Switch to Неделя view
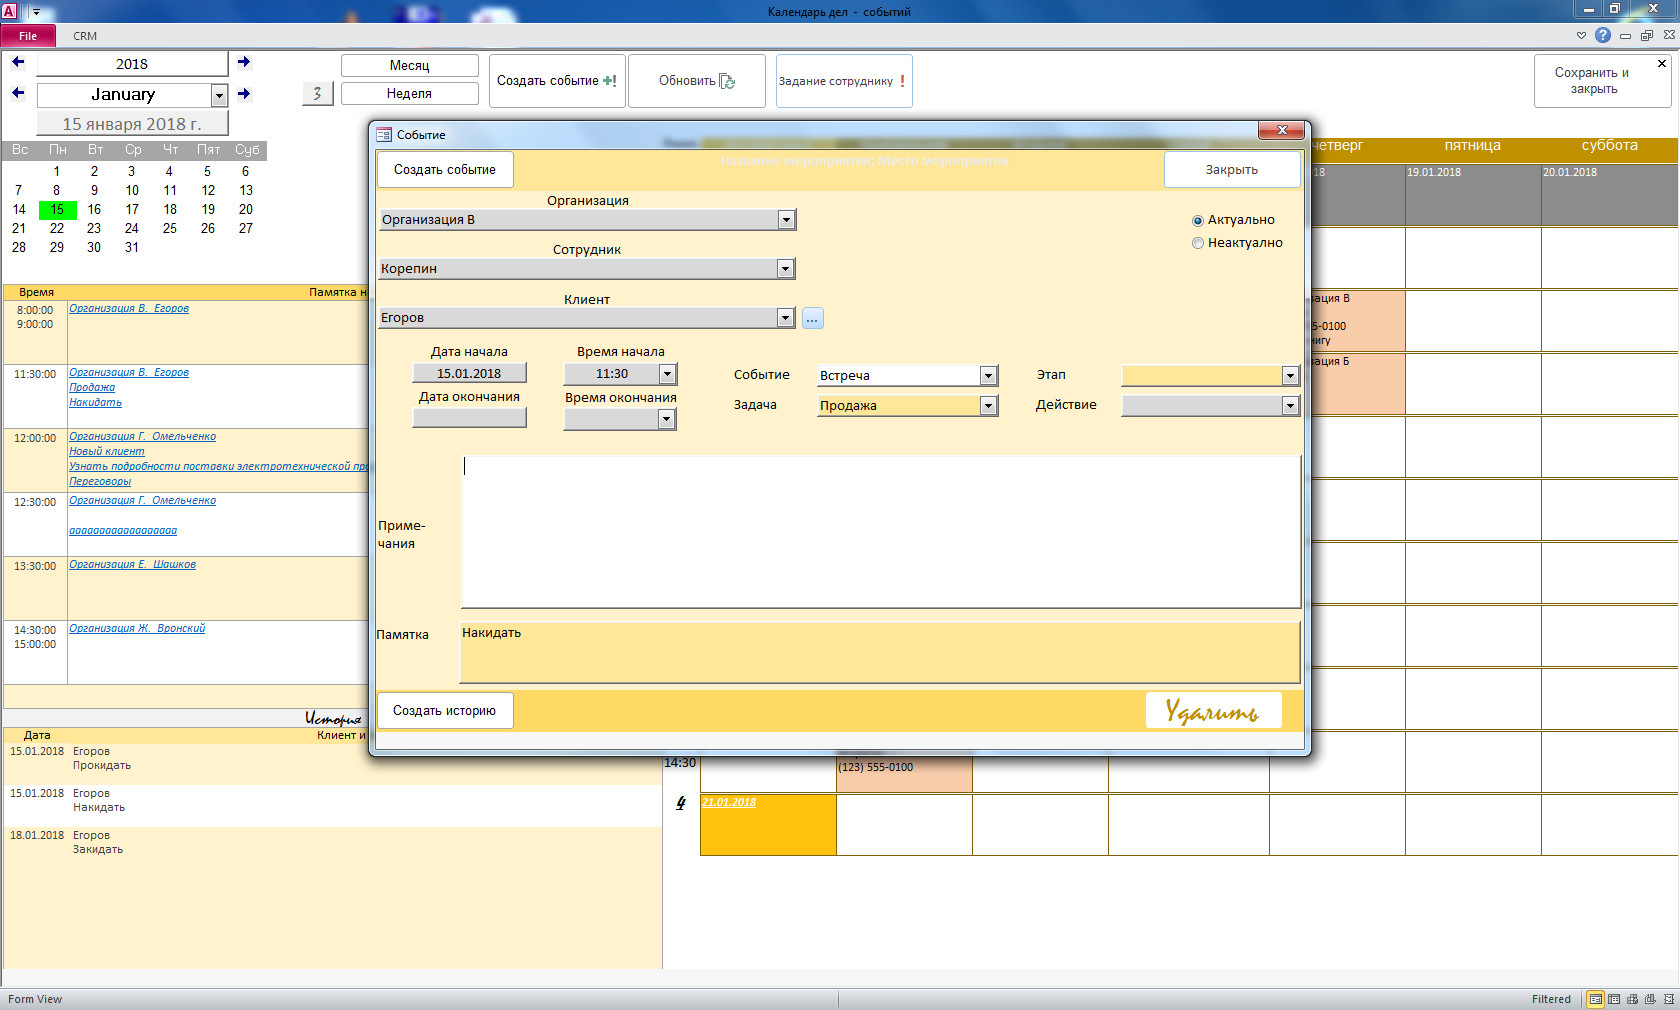Viewport: 1680px width, 1010px height. click(409, 93)
